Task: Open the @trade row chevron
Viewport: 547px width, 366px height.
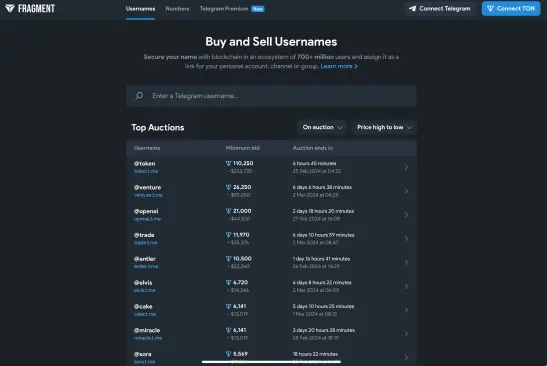Action: tap(406, 239)
